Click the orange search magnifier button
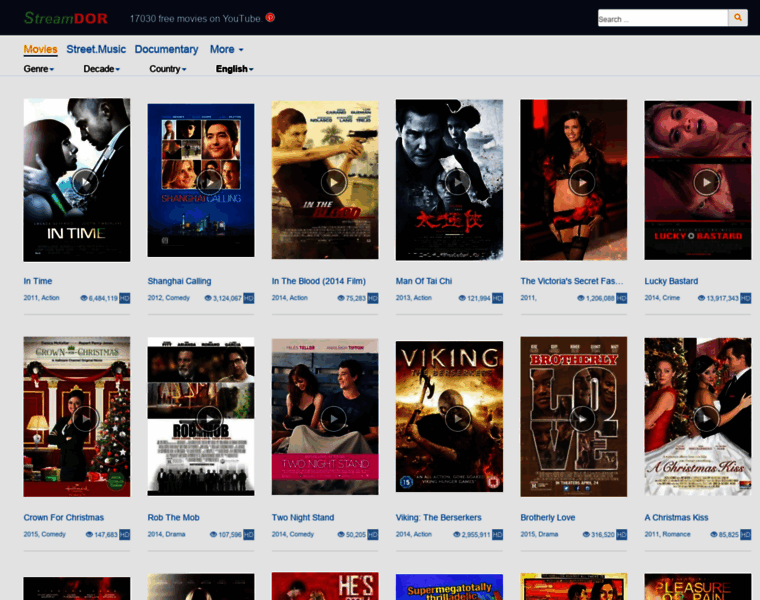This screenshot has width=760, height=600. coord(738,18)
